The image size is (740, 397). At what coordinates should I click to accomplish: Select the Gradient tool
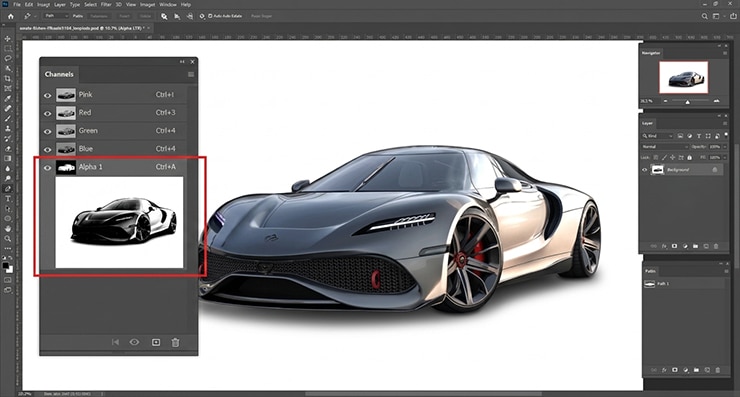point(8,159)
